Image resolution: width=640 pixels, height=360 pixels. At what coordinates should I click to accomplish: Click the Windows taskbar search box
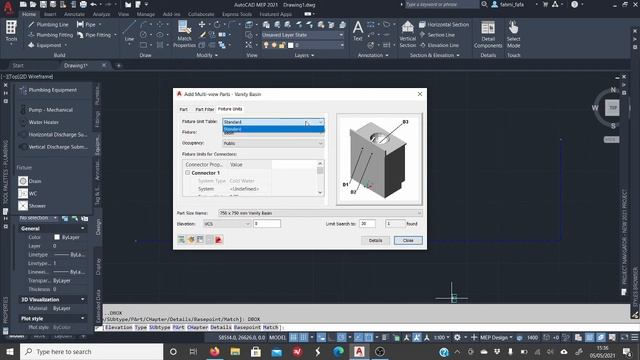91,351
